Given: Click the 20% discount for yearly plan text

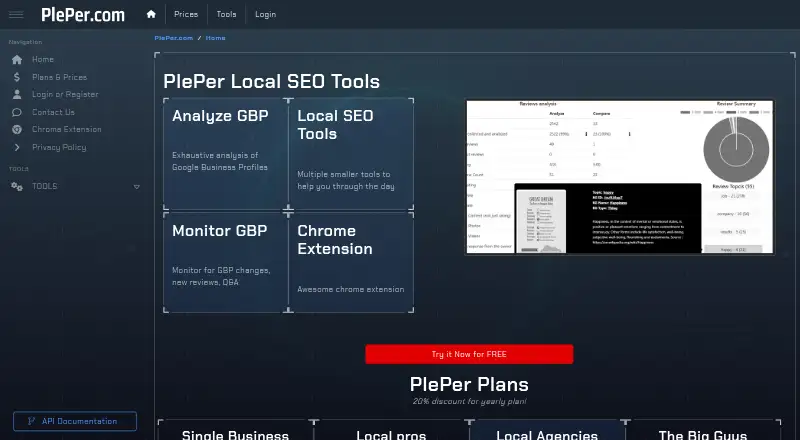Looking at the screenshot, I should (469, 401).
